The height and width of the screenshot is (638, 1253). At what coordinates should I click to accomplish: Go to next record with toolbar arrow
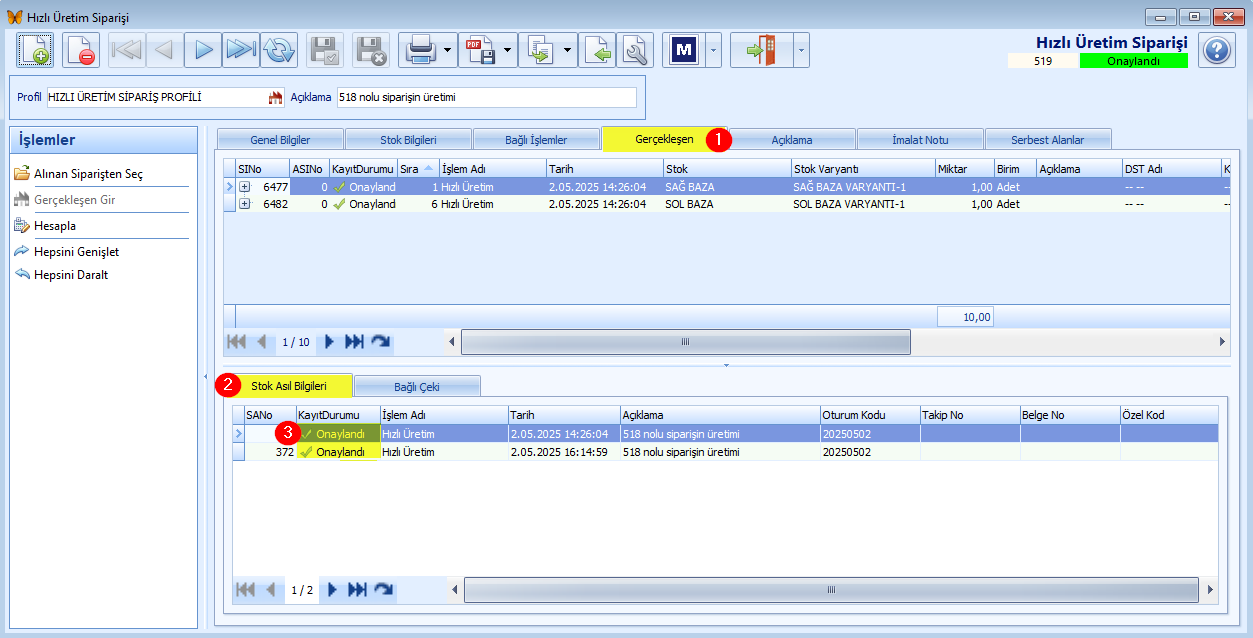pos(203,49)
